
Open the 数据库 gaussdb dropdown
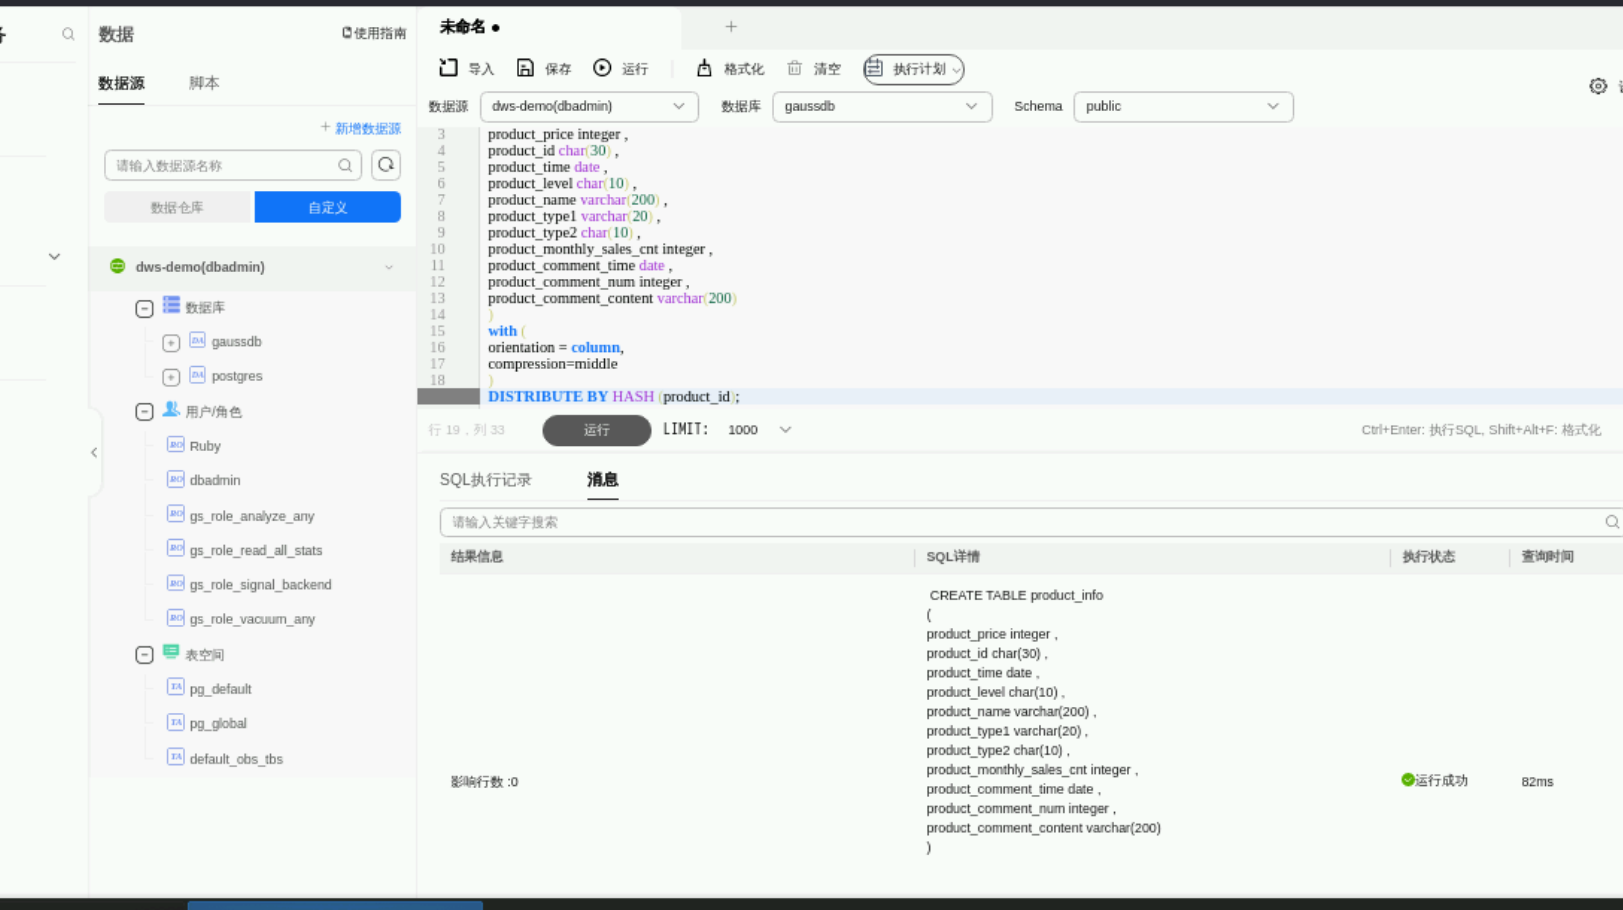[882, 106]
